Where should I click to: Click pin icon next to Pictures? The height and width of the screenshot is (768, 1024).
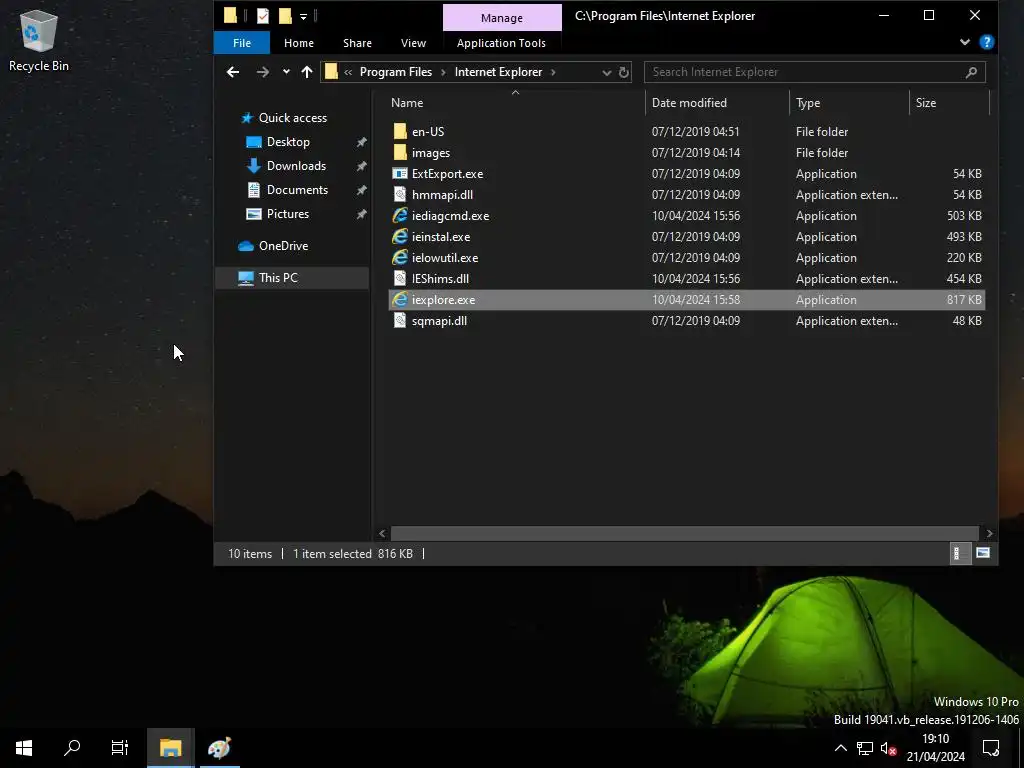point(361,214)
